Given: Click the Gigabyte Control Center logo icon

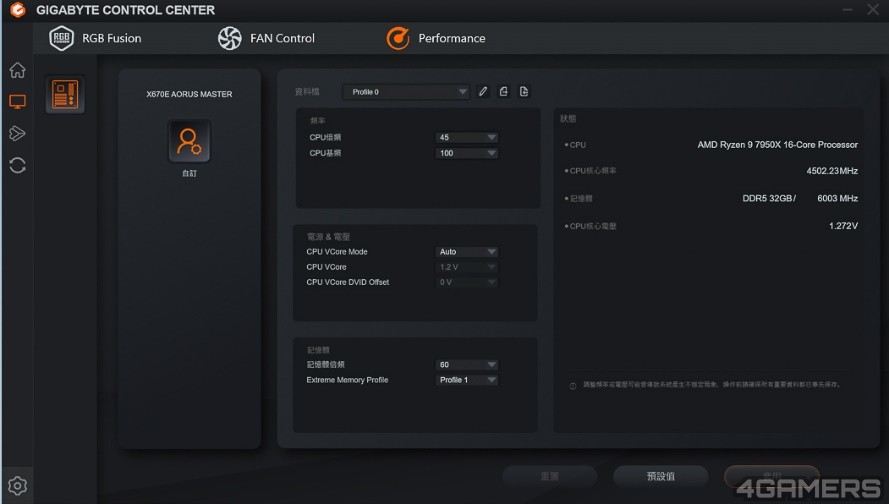Looking at the screenshot, I should pyautogui.click(x=18, y=10).
